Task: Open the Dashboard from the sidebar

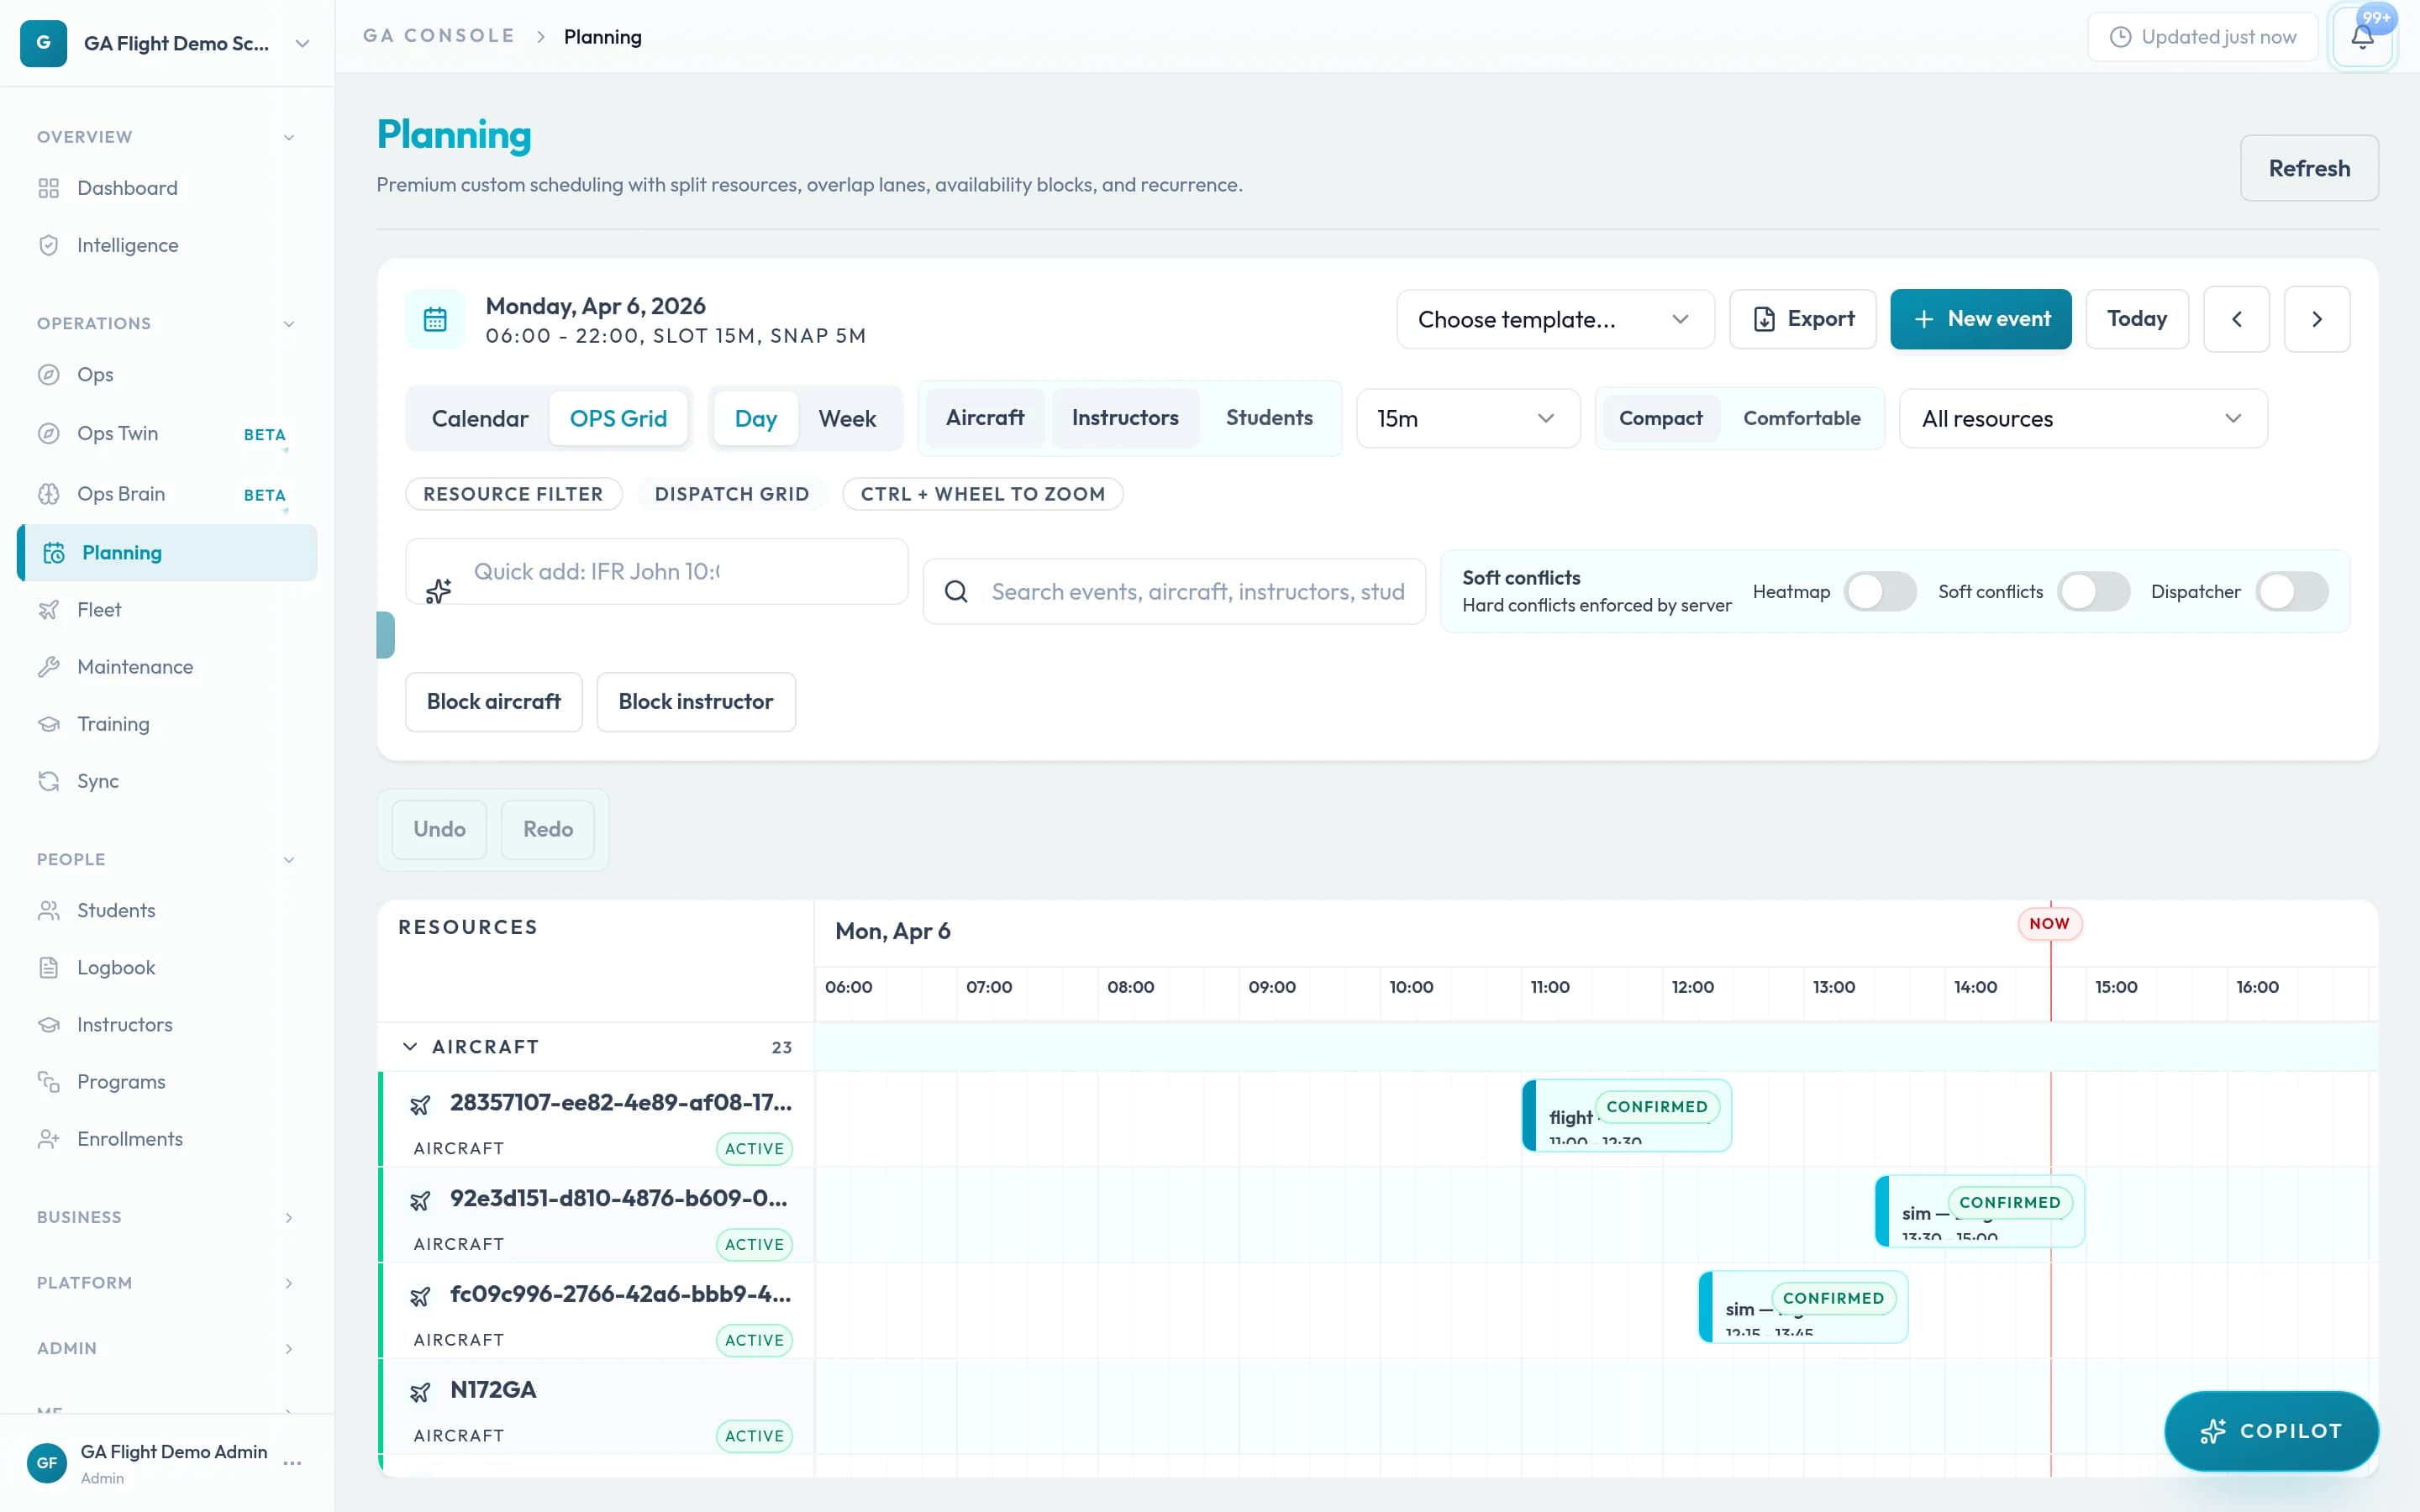Action: click(x=127, y=188)
